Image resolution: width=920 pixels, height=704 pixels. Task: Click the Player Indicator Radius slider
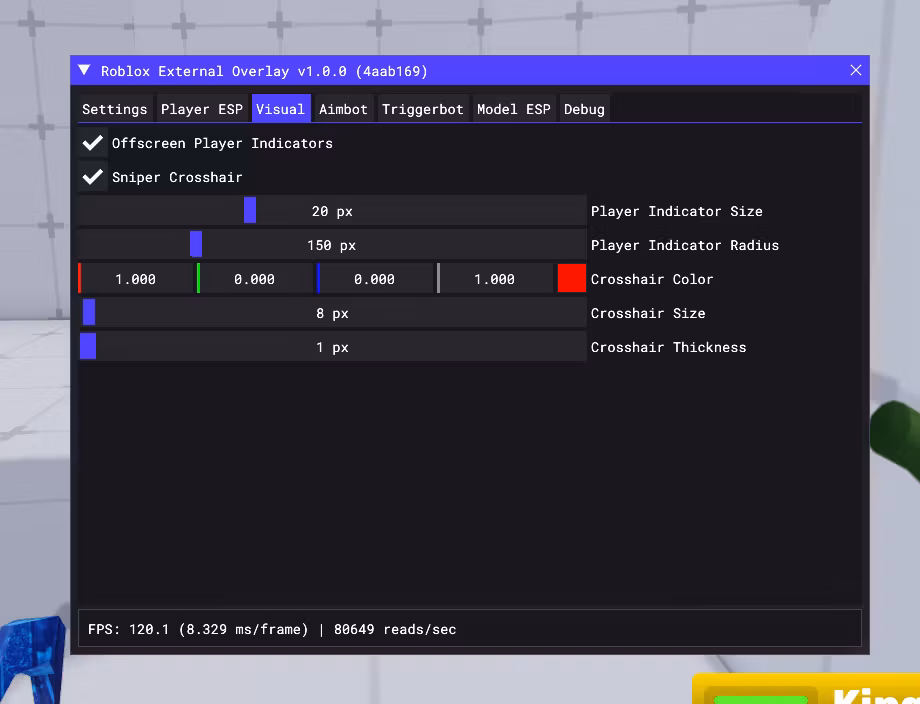[x=332, y=245]
